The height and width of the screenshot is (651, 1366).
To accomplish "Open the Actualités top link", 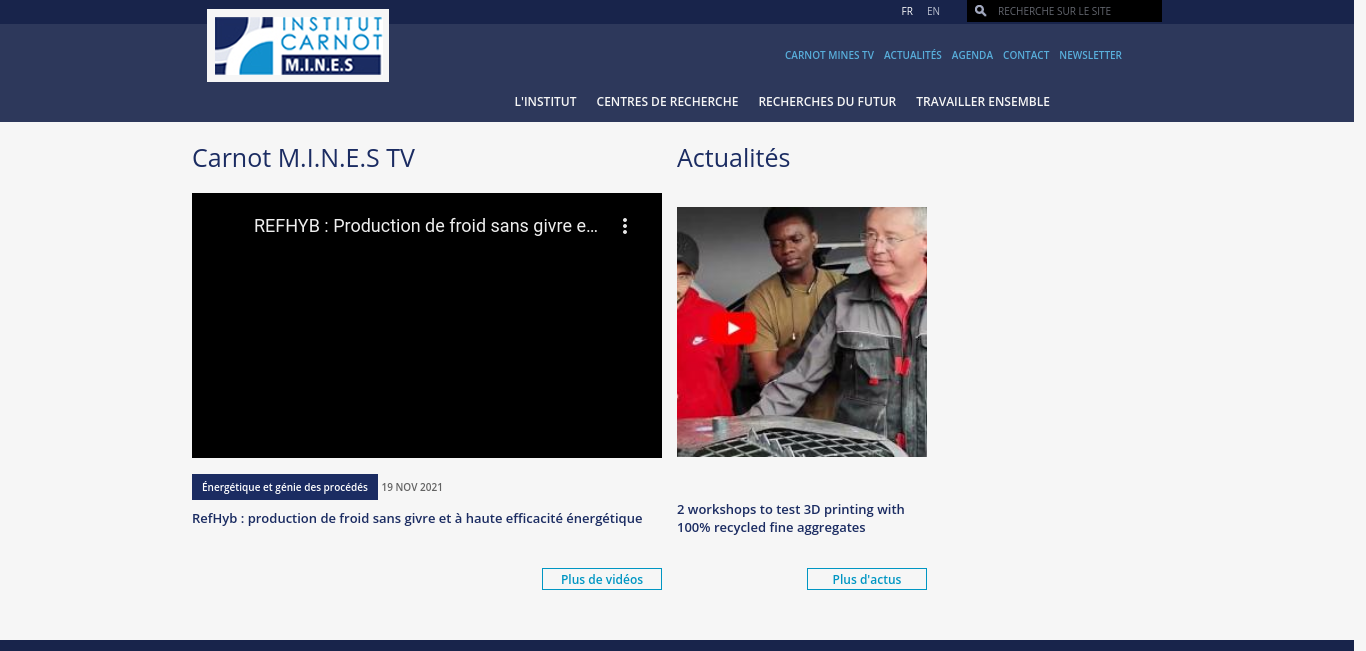I will click(x=912, y=55).
